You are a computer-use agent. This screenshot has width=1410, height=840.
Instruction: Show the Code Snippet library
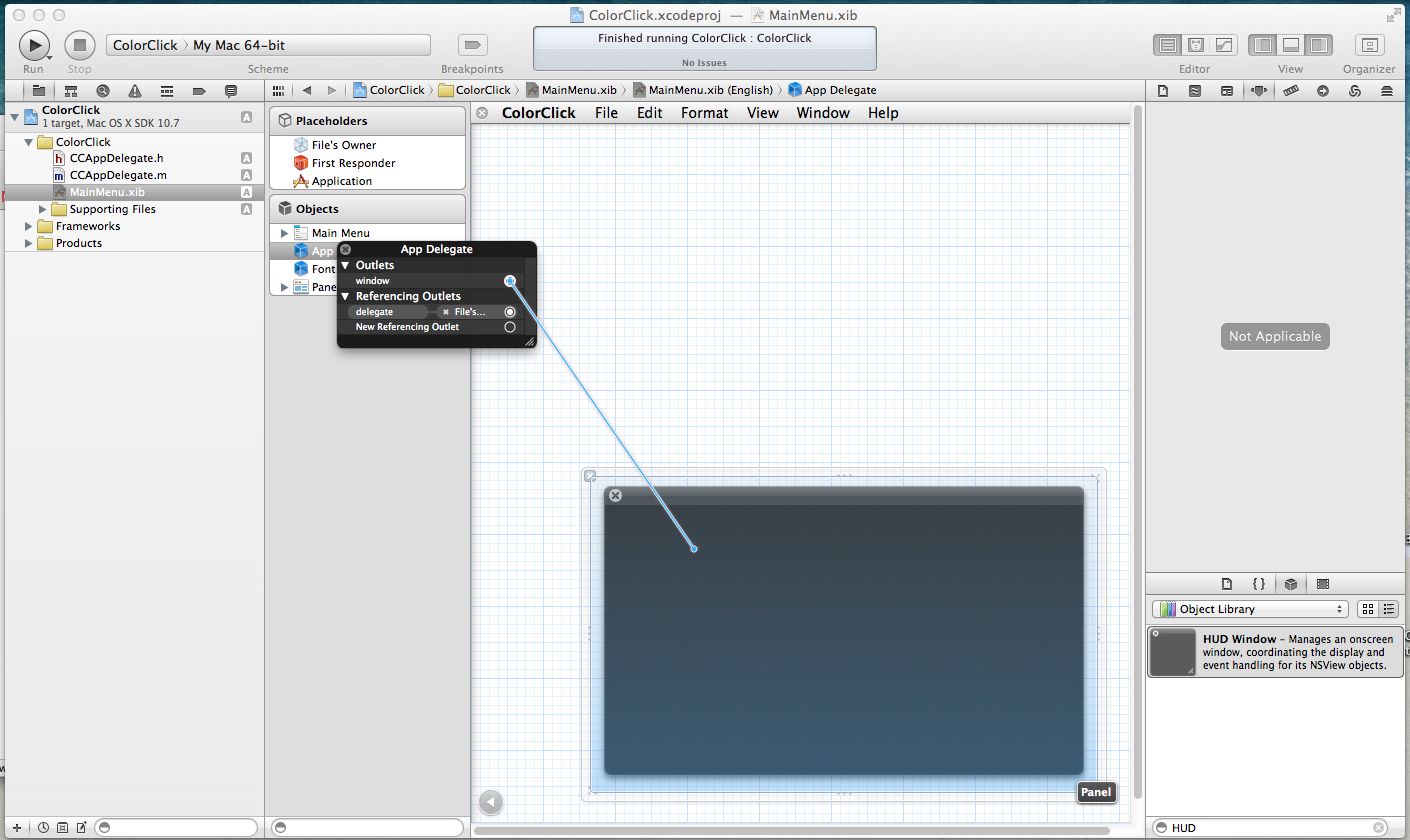pos(1259,584)
